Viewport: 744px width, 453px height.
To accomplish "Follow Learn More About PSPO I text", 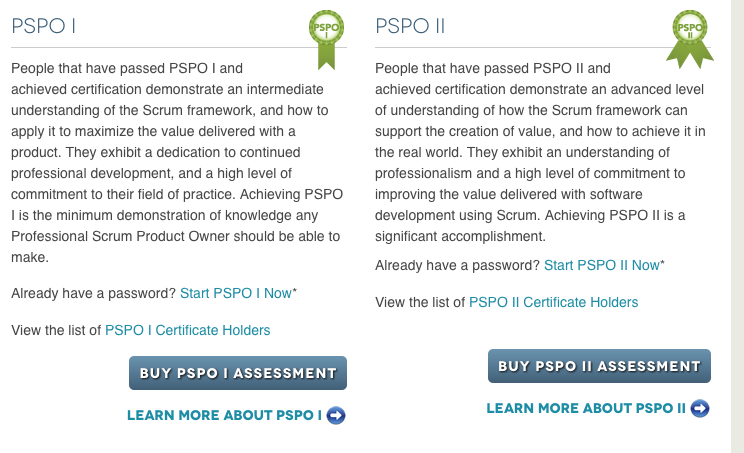I will click(224, 416).
